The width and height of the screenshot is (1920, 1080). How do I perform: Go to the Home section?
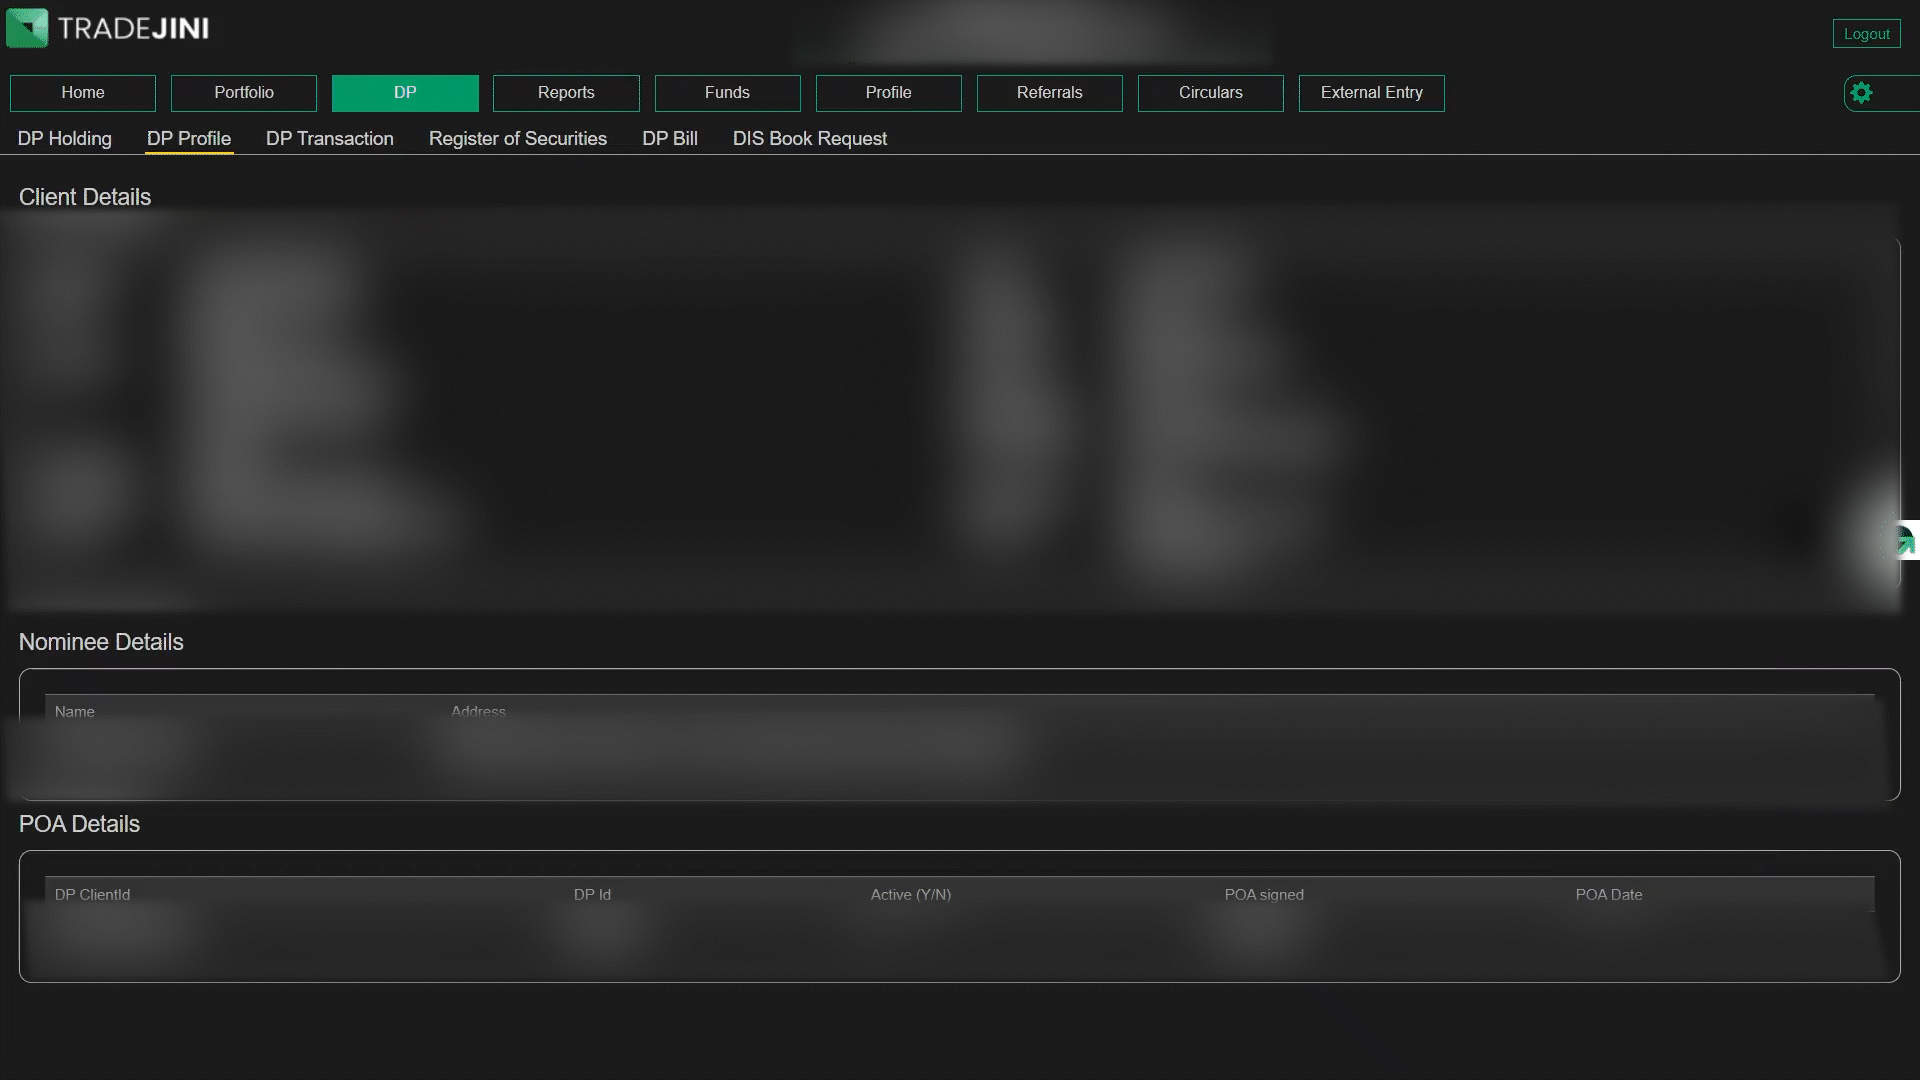pyautogui.click(x=83, y=93)
